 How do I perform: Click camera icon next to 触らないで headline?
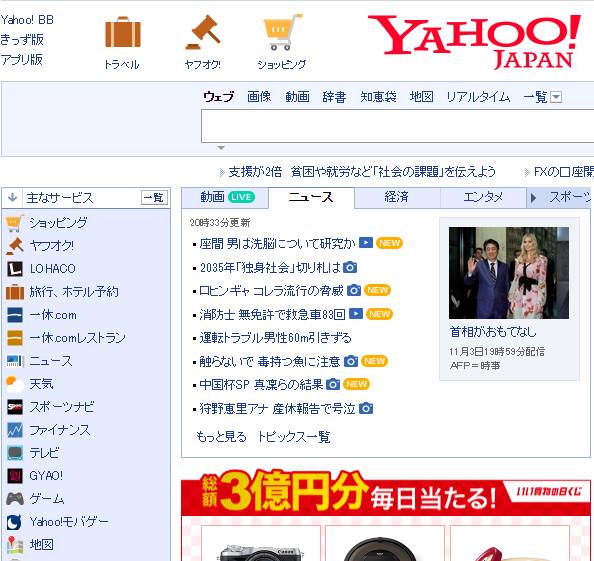pyautogui.click(x=351, y=361)
